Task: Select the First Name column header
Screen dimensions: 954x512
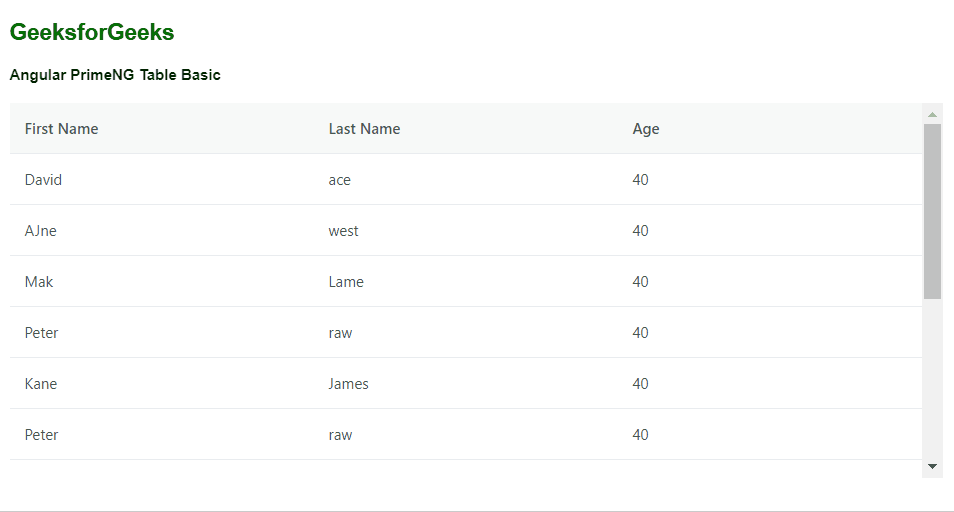Action: pos(61,129)
